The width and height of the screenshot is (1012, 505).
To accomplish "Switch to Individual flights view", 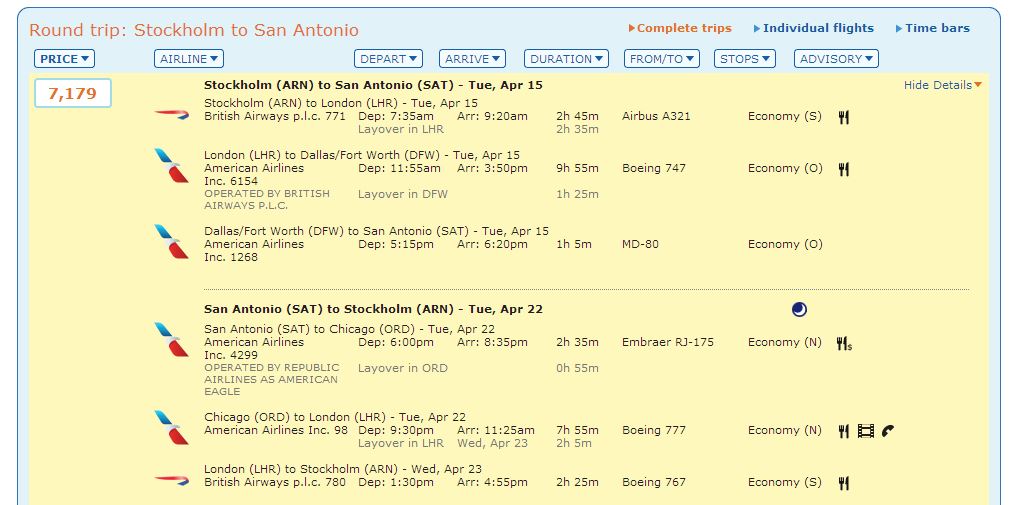I will point(817,28).
